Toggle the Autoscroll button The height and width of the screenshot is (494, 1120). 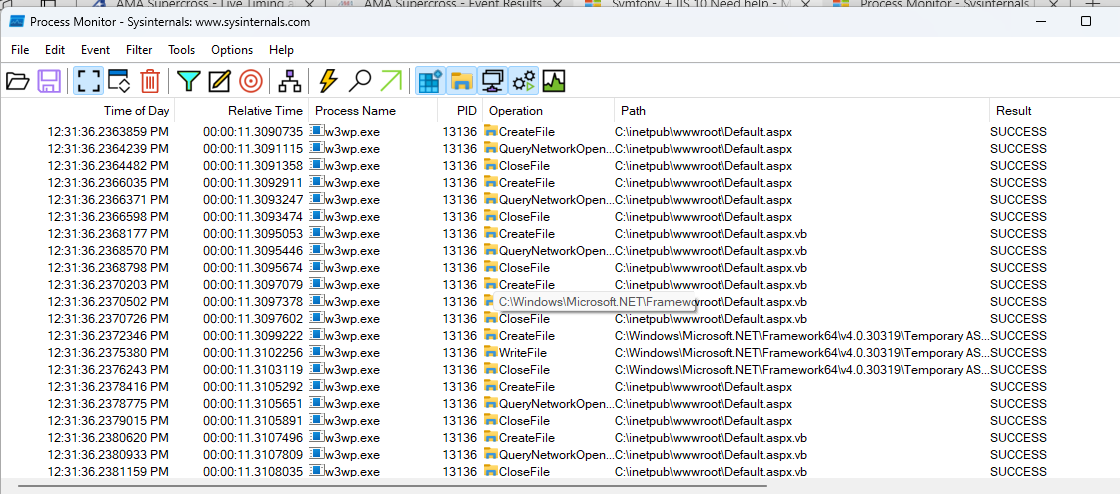click(119, 81)
